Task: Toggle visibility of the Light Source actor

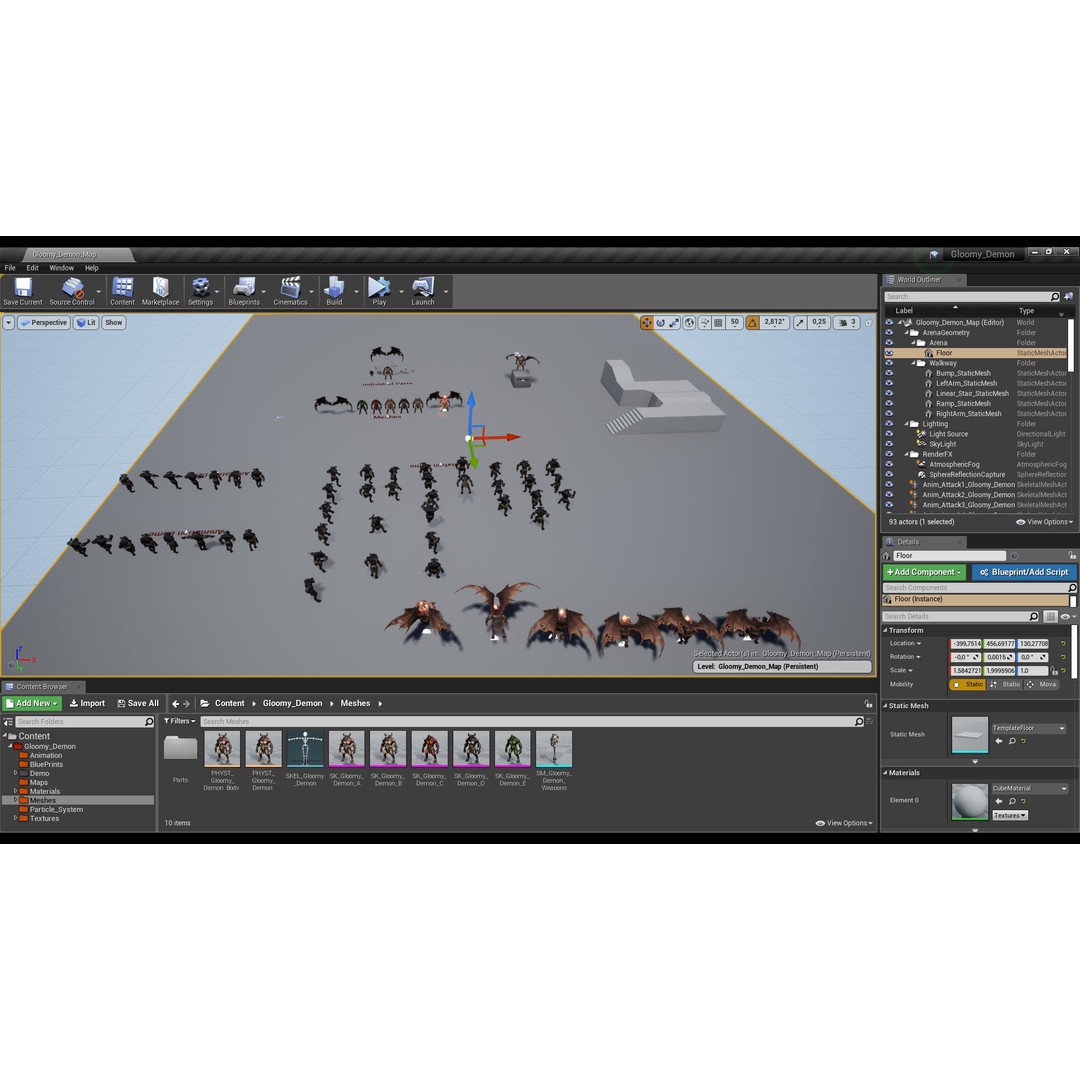Action: pos(889,434)
